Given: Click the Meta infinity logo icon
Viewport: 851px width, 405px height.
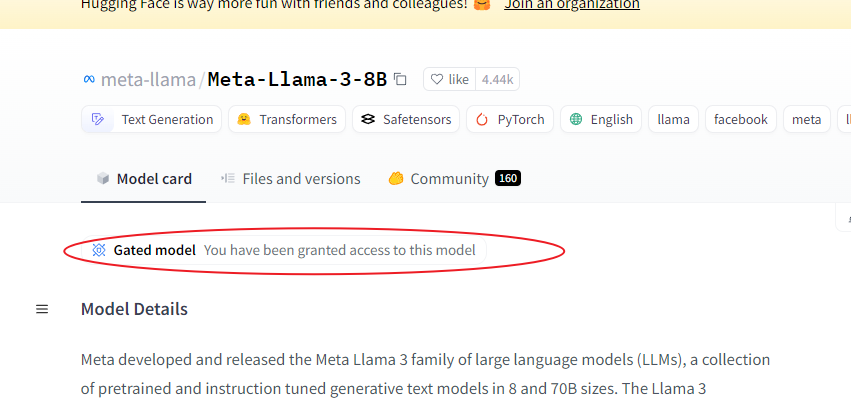Looking at the screenshot, I should click(89, 79).
